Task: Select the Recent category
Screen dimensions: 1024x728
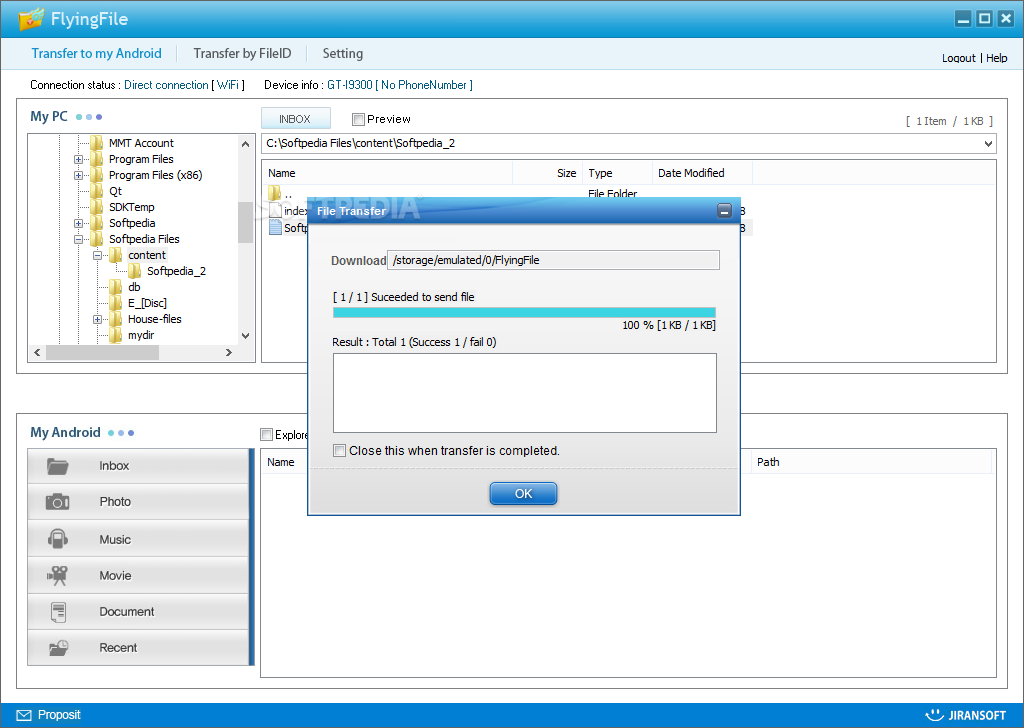Action: [x=138, y=648]
